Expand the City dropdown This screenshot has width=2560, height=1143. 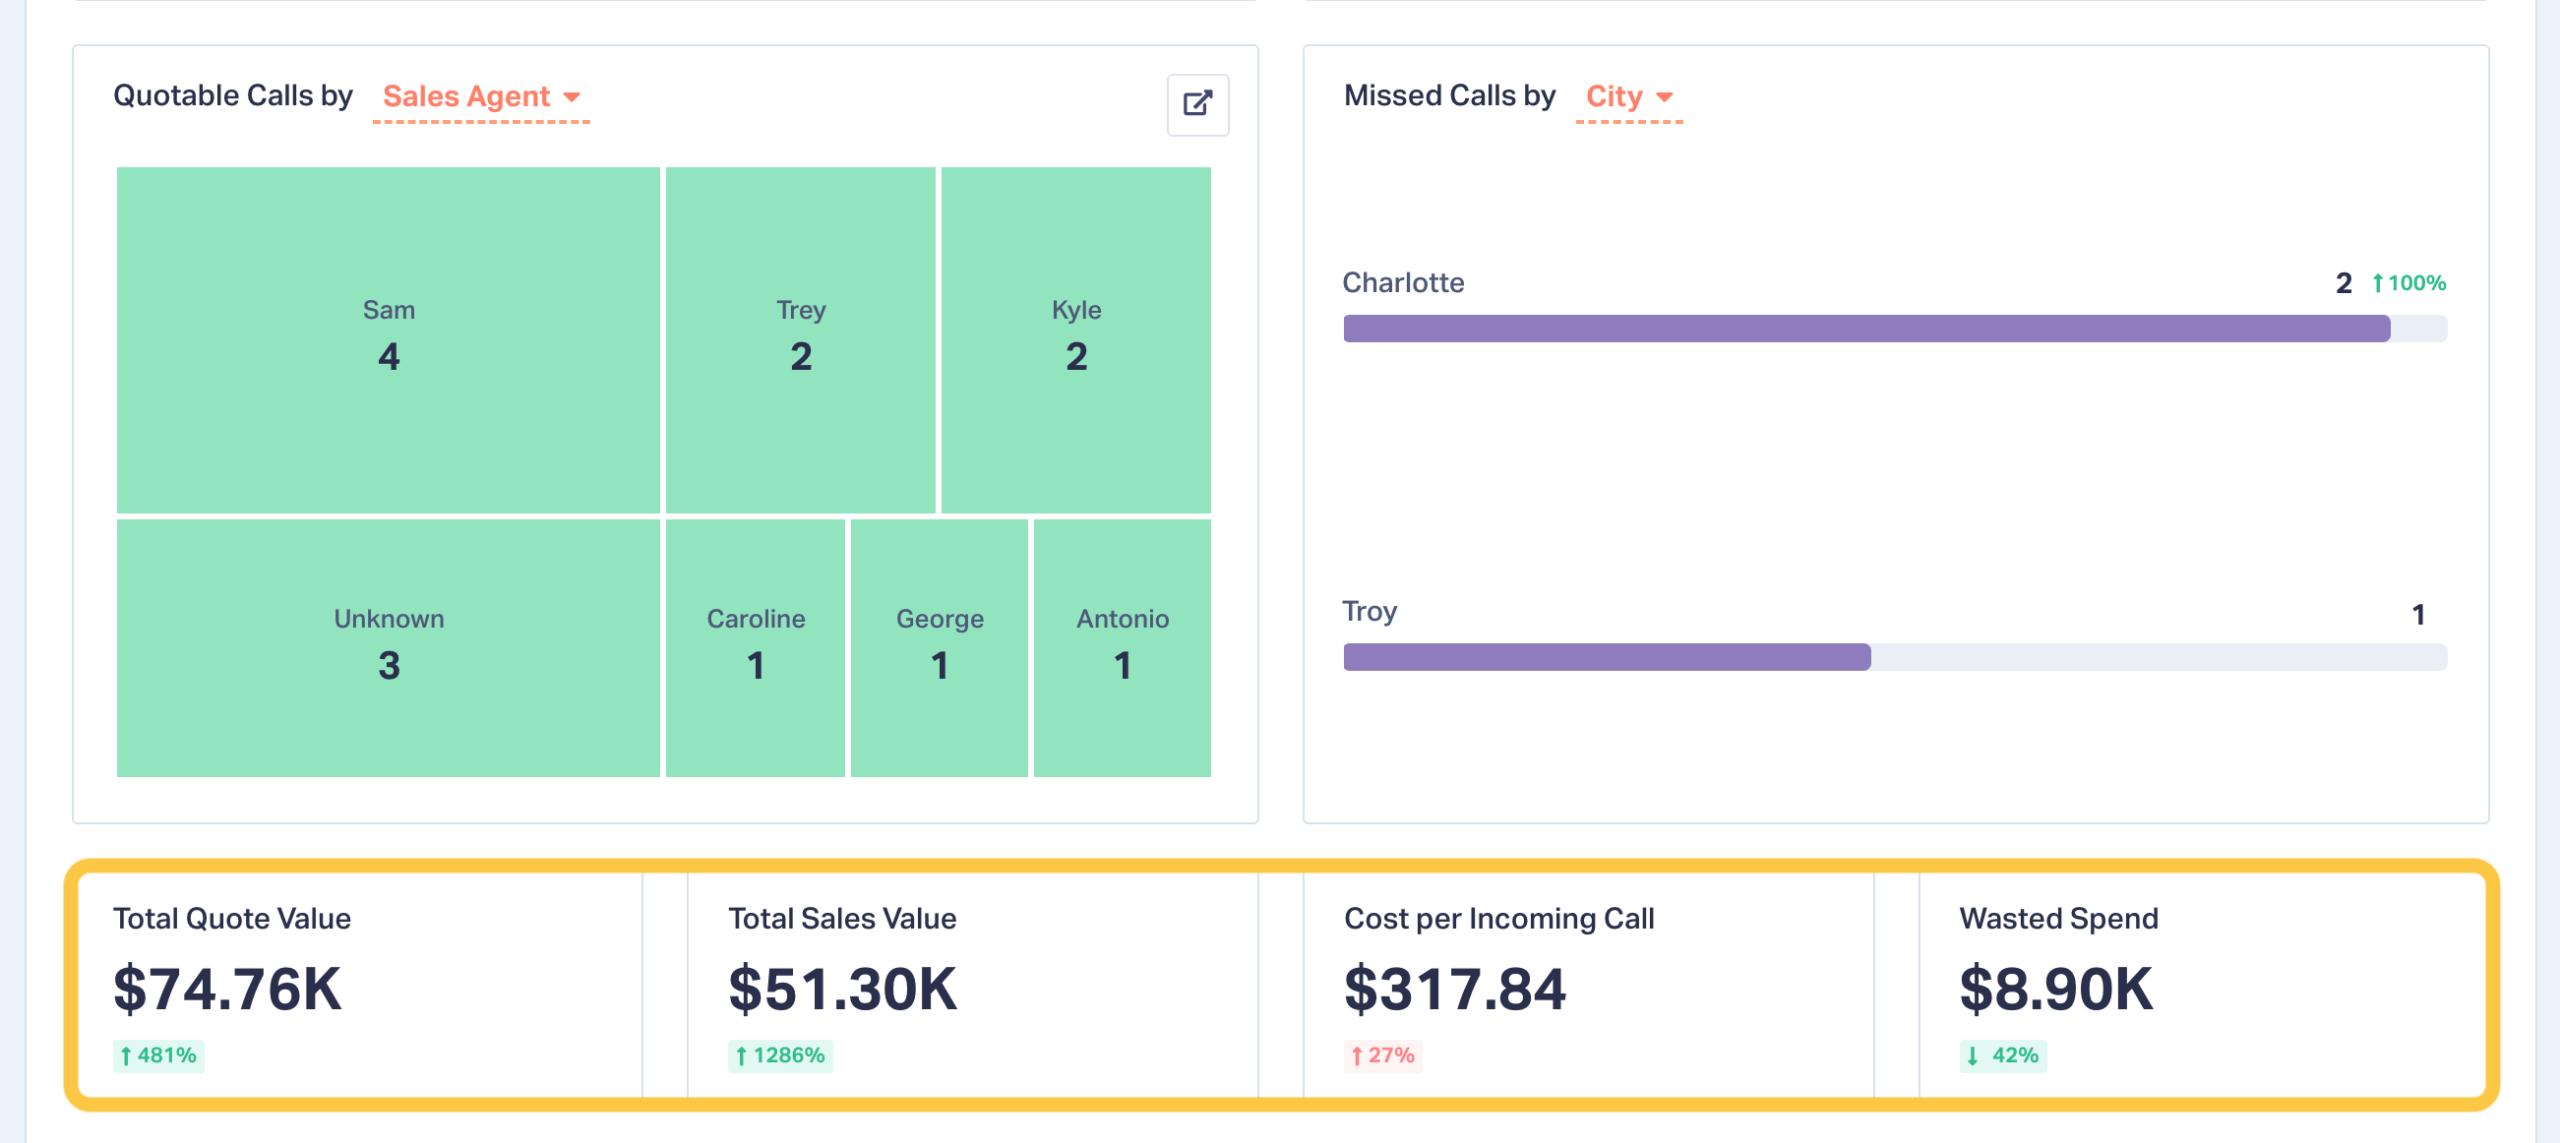[x=1628, y=97]
